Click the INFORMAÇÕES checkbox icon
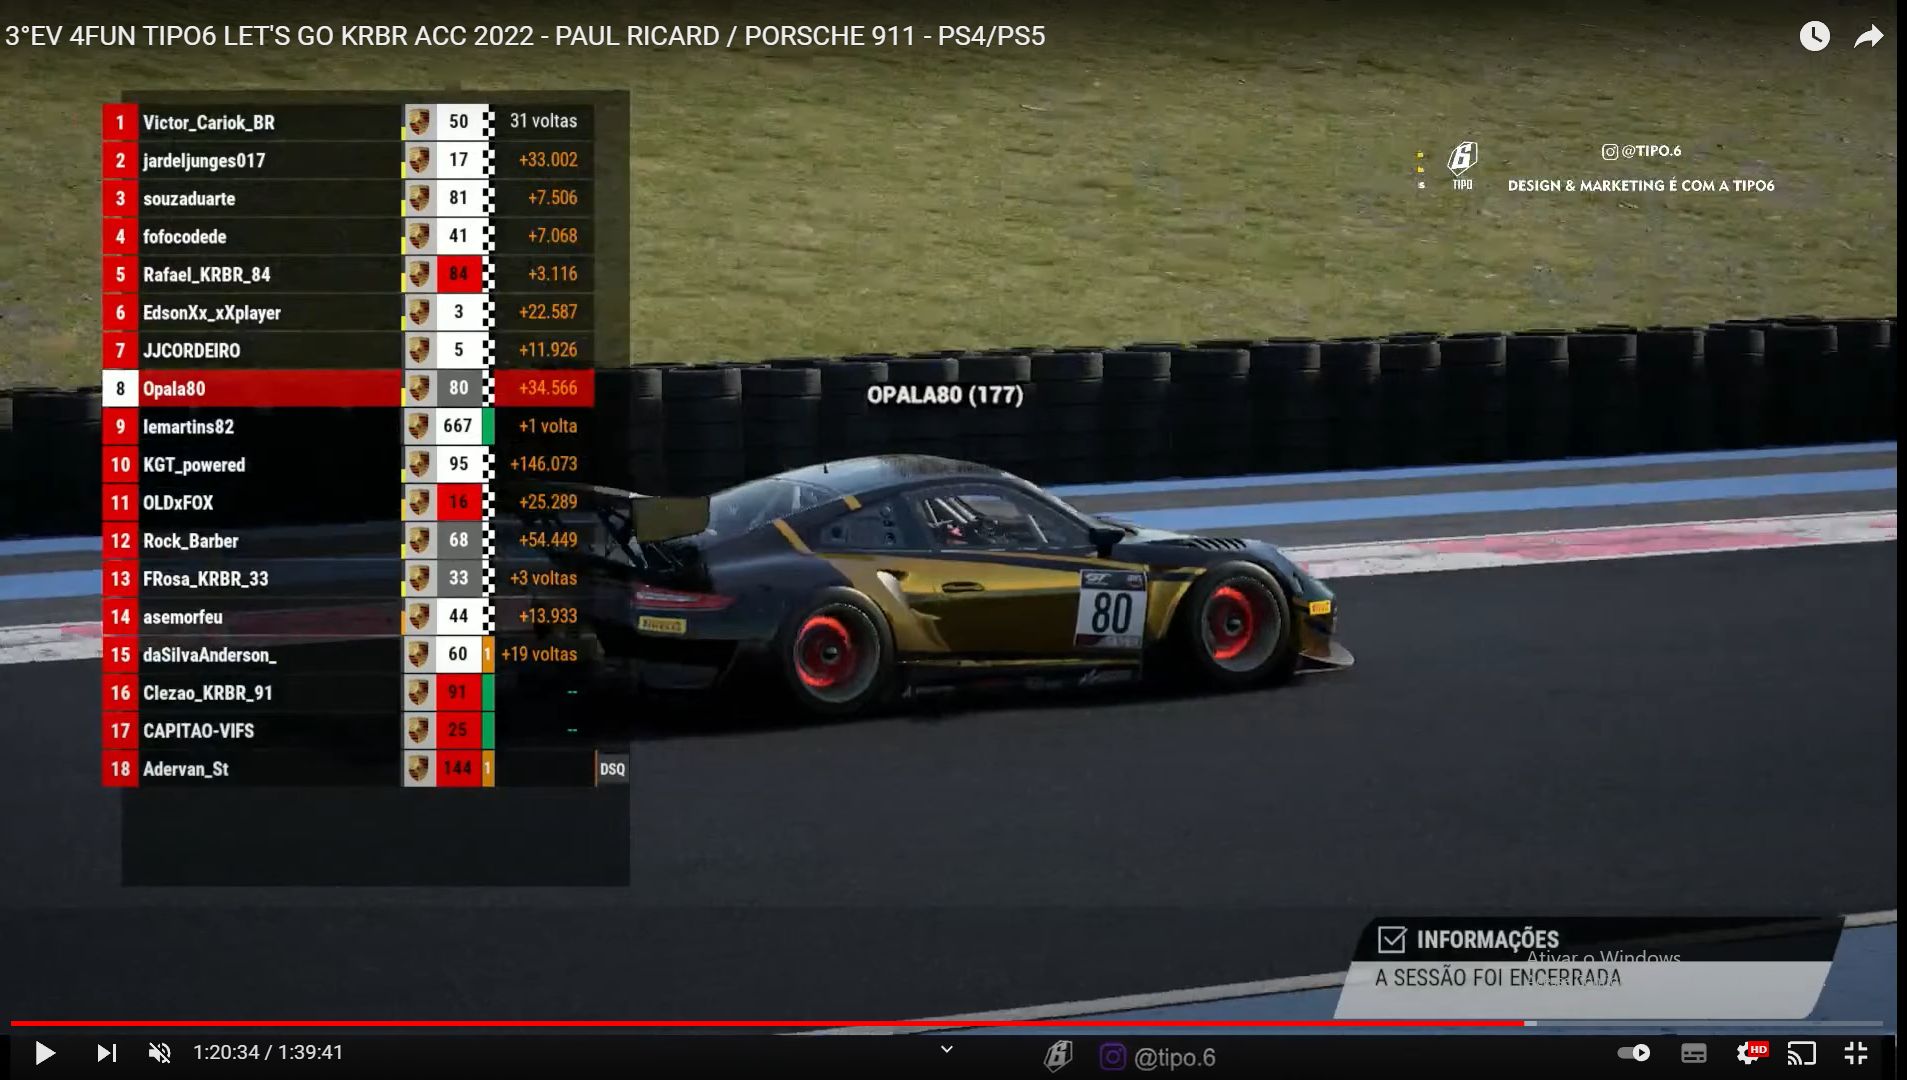 (x=1391, y=939)
